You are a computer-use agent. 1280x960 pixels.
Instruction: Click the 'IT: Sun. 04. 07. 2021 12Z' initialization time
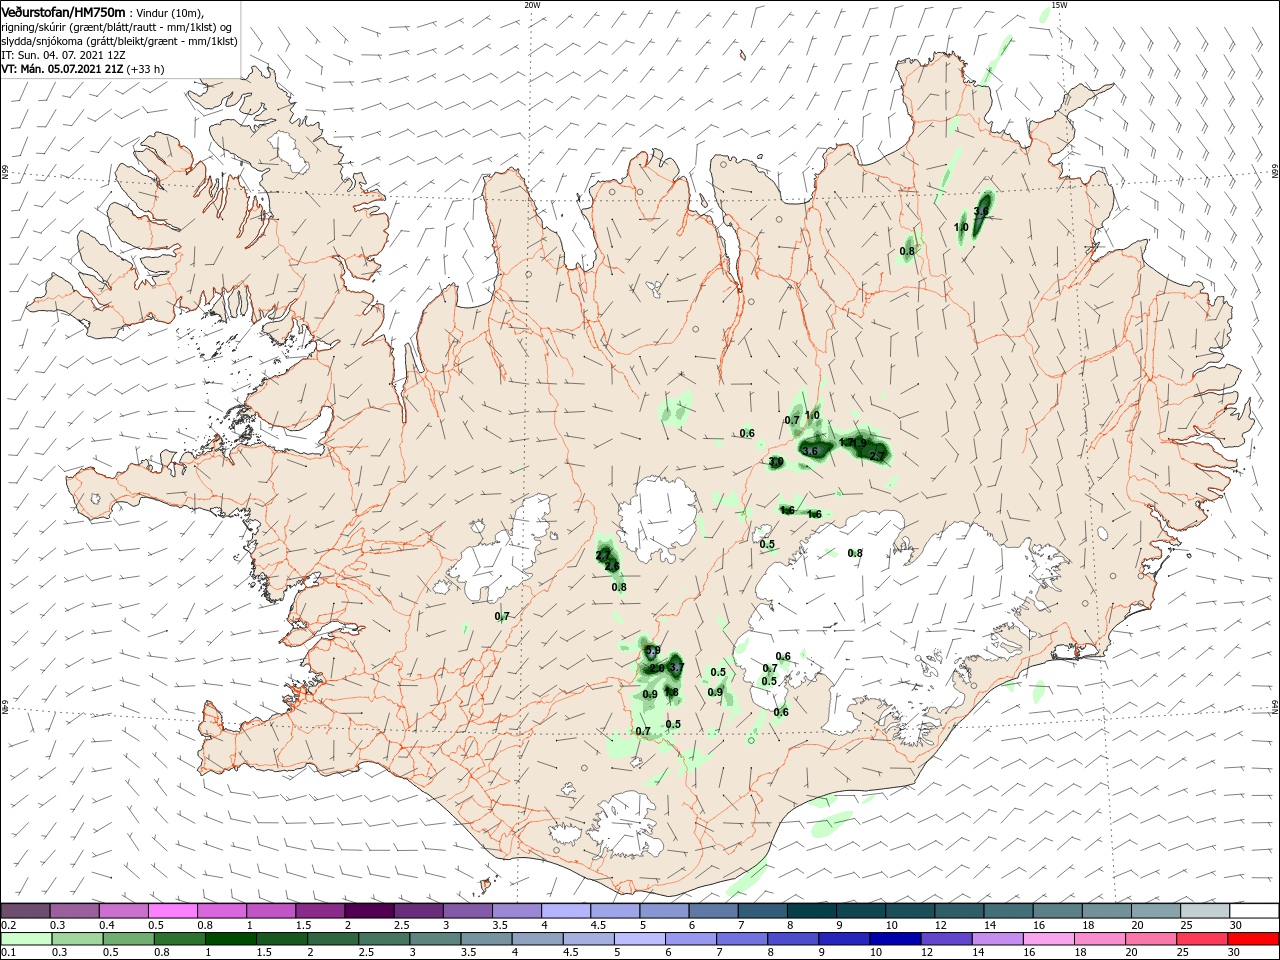click(x=63, y=55)
